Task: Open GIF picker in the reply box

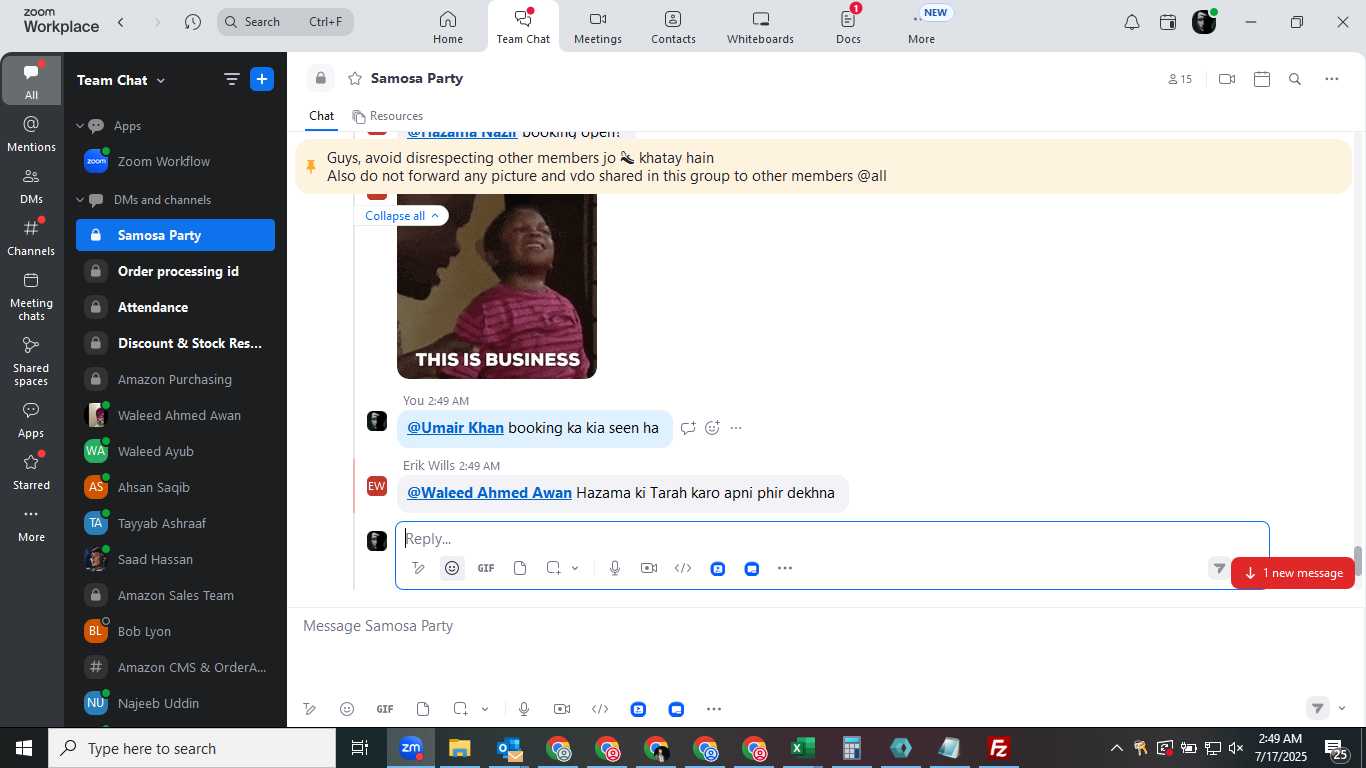Action: pyautogui.click(x=486, y=568)
